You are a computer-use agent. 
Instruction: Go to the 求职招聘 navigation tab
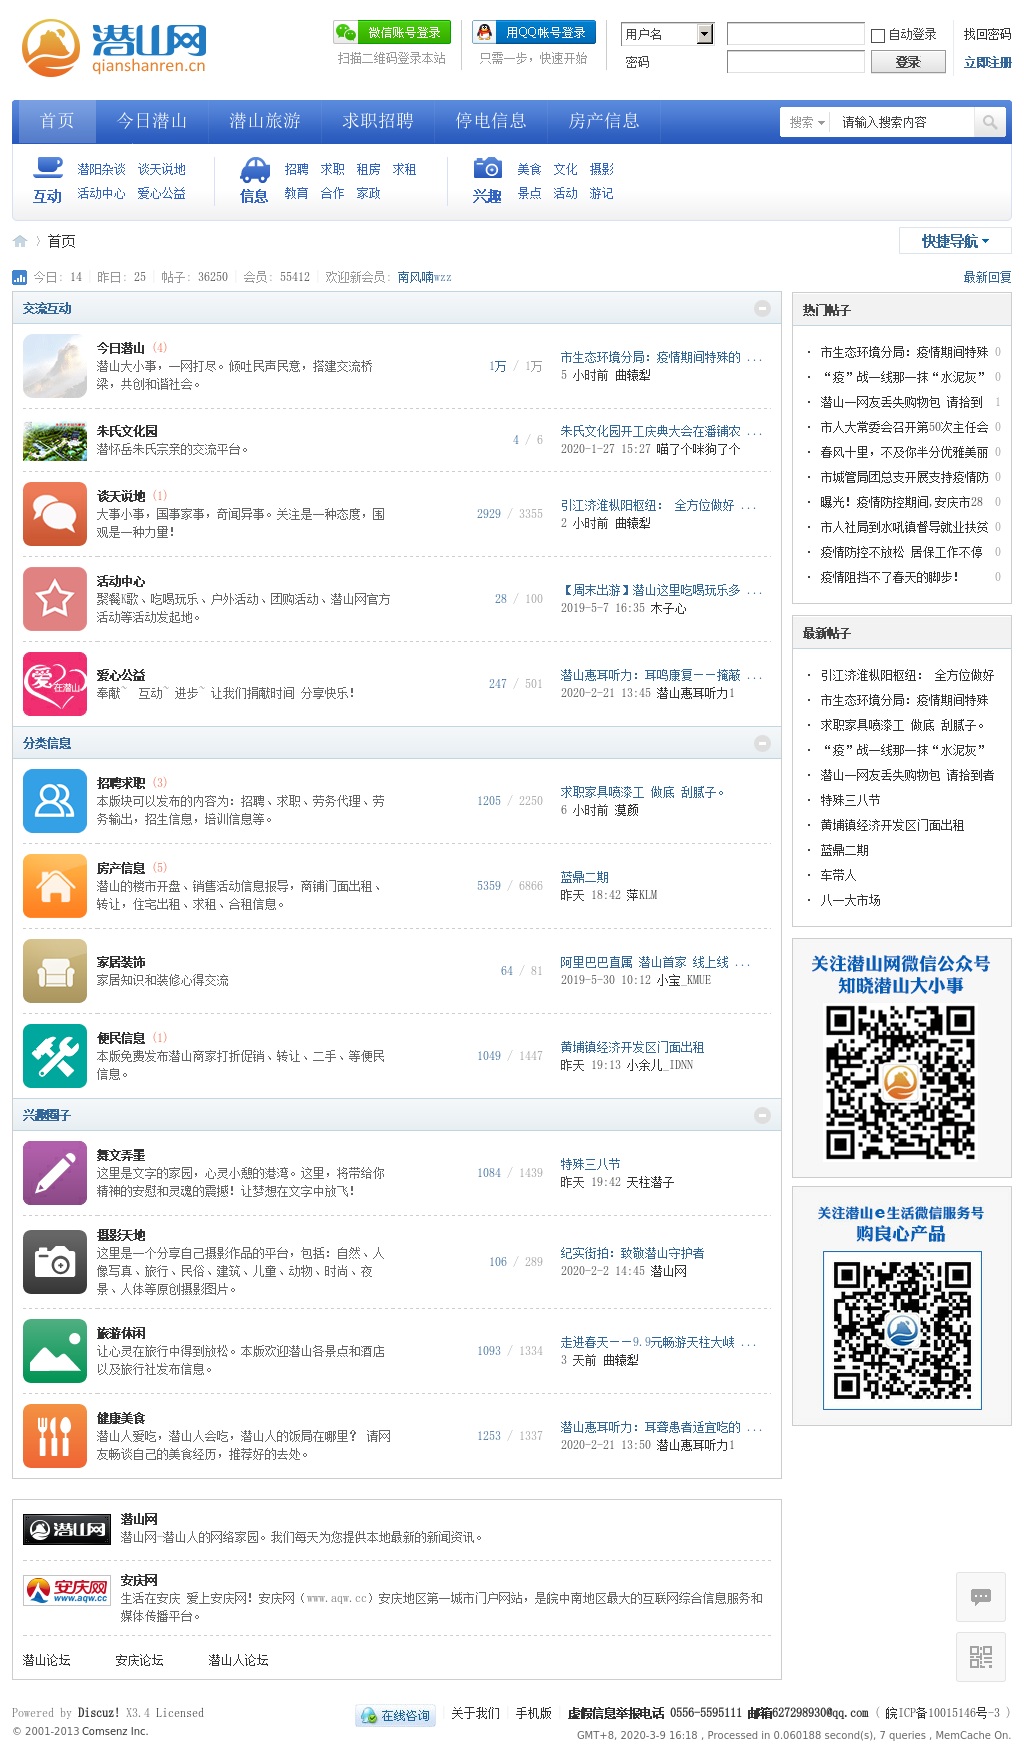[x=377, y=121]
